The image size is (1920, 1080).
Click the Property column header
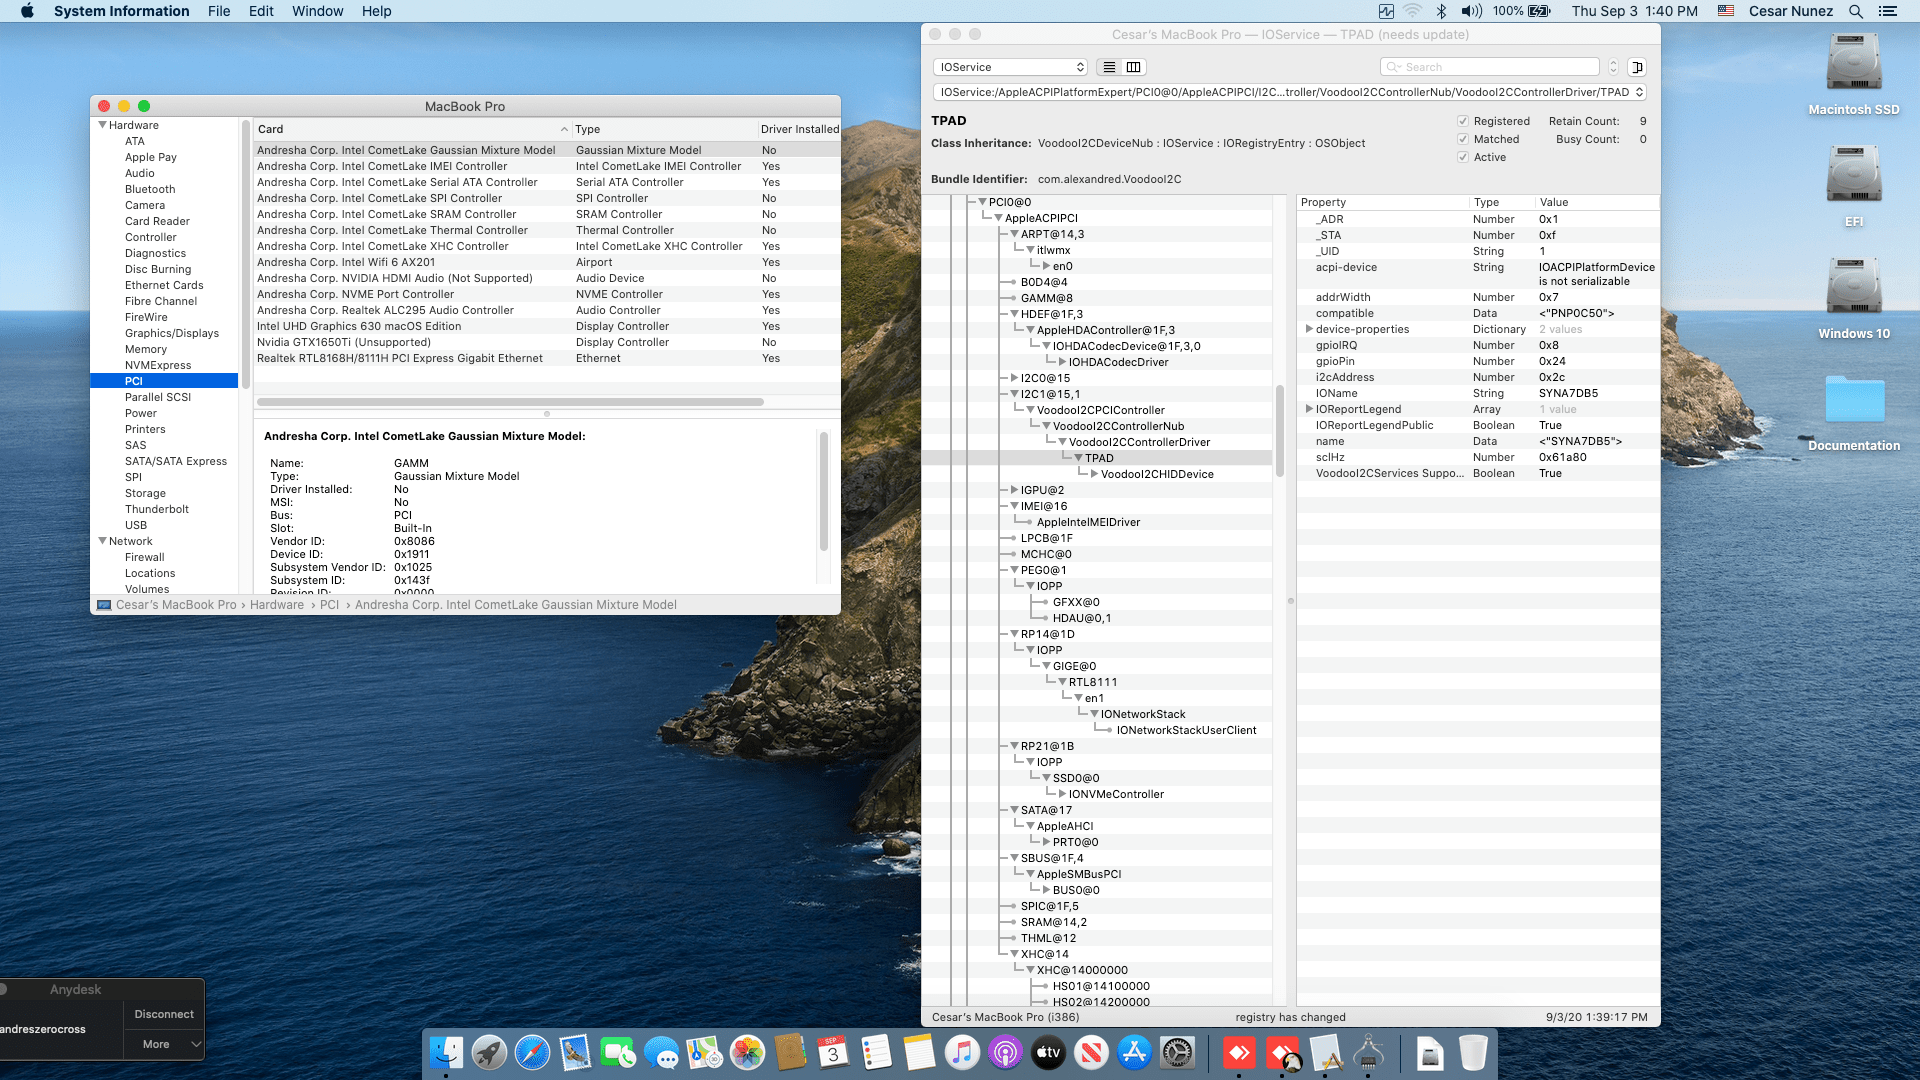pyautogui.click(x=1382, y=202)
